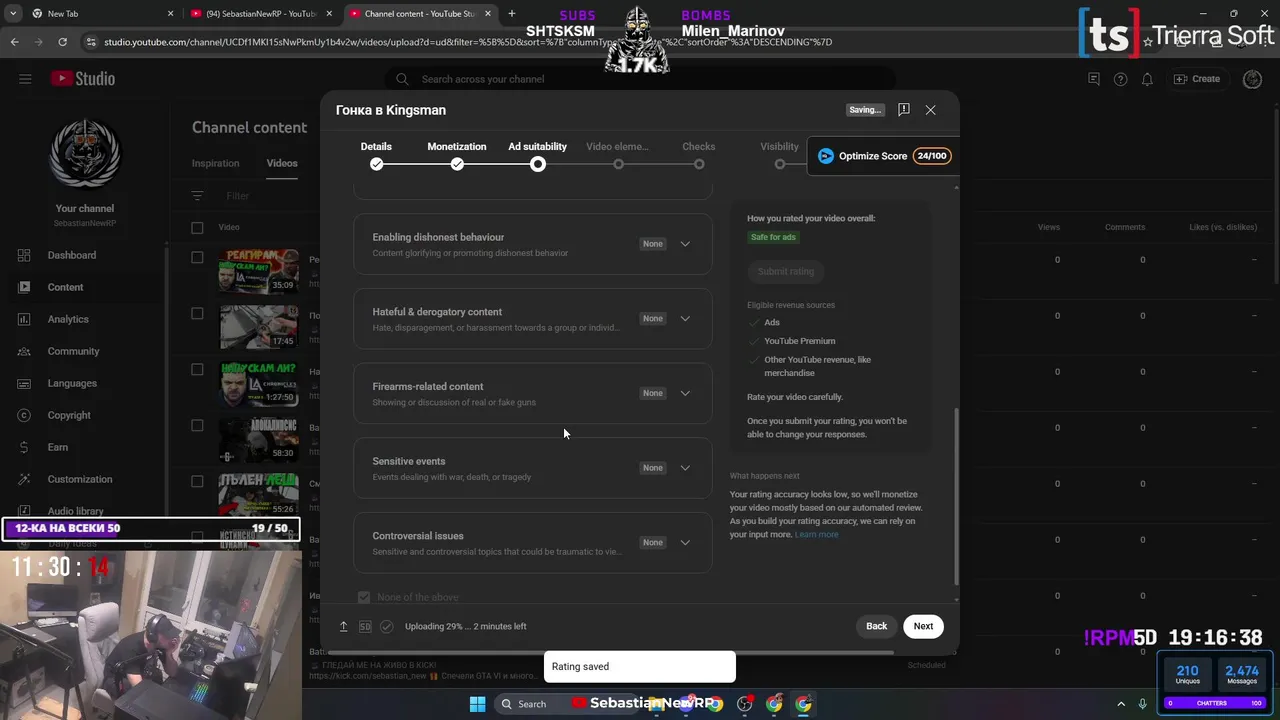
Task: Click Submit rating button
Action: click(786, 271)
